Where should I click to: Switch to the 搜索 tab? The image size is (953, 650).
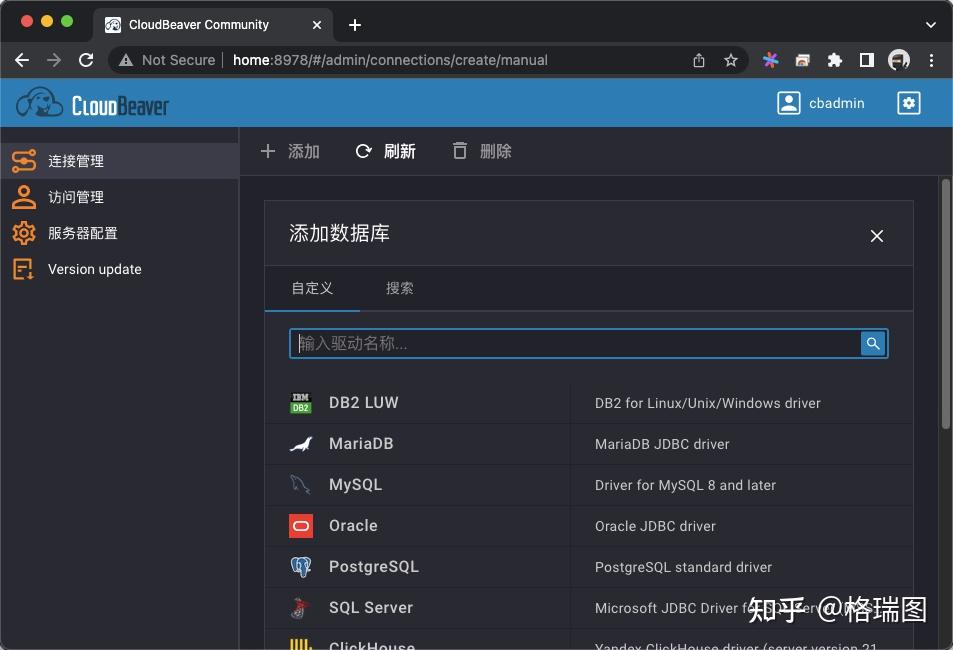[x=400, y=288]
